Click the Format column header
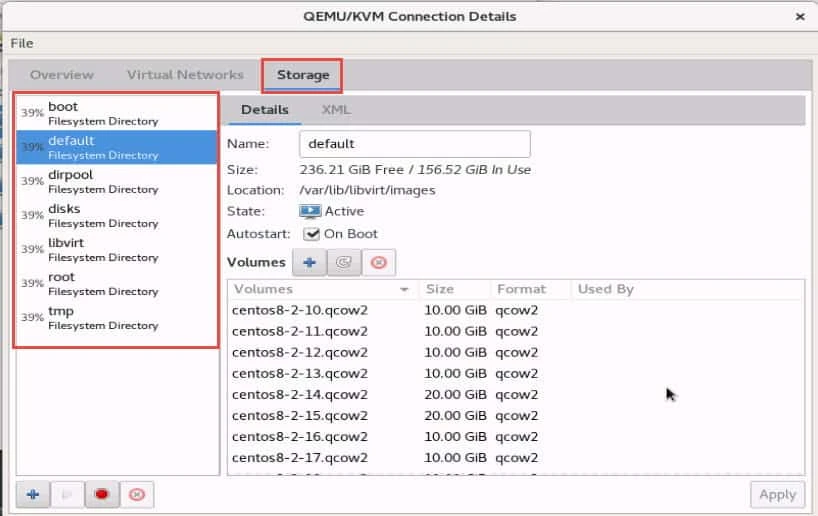This screenshot has height=516, width=818. click(531, 290)
